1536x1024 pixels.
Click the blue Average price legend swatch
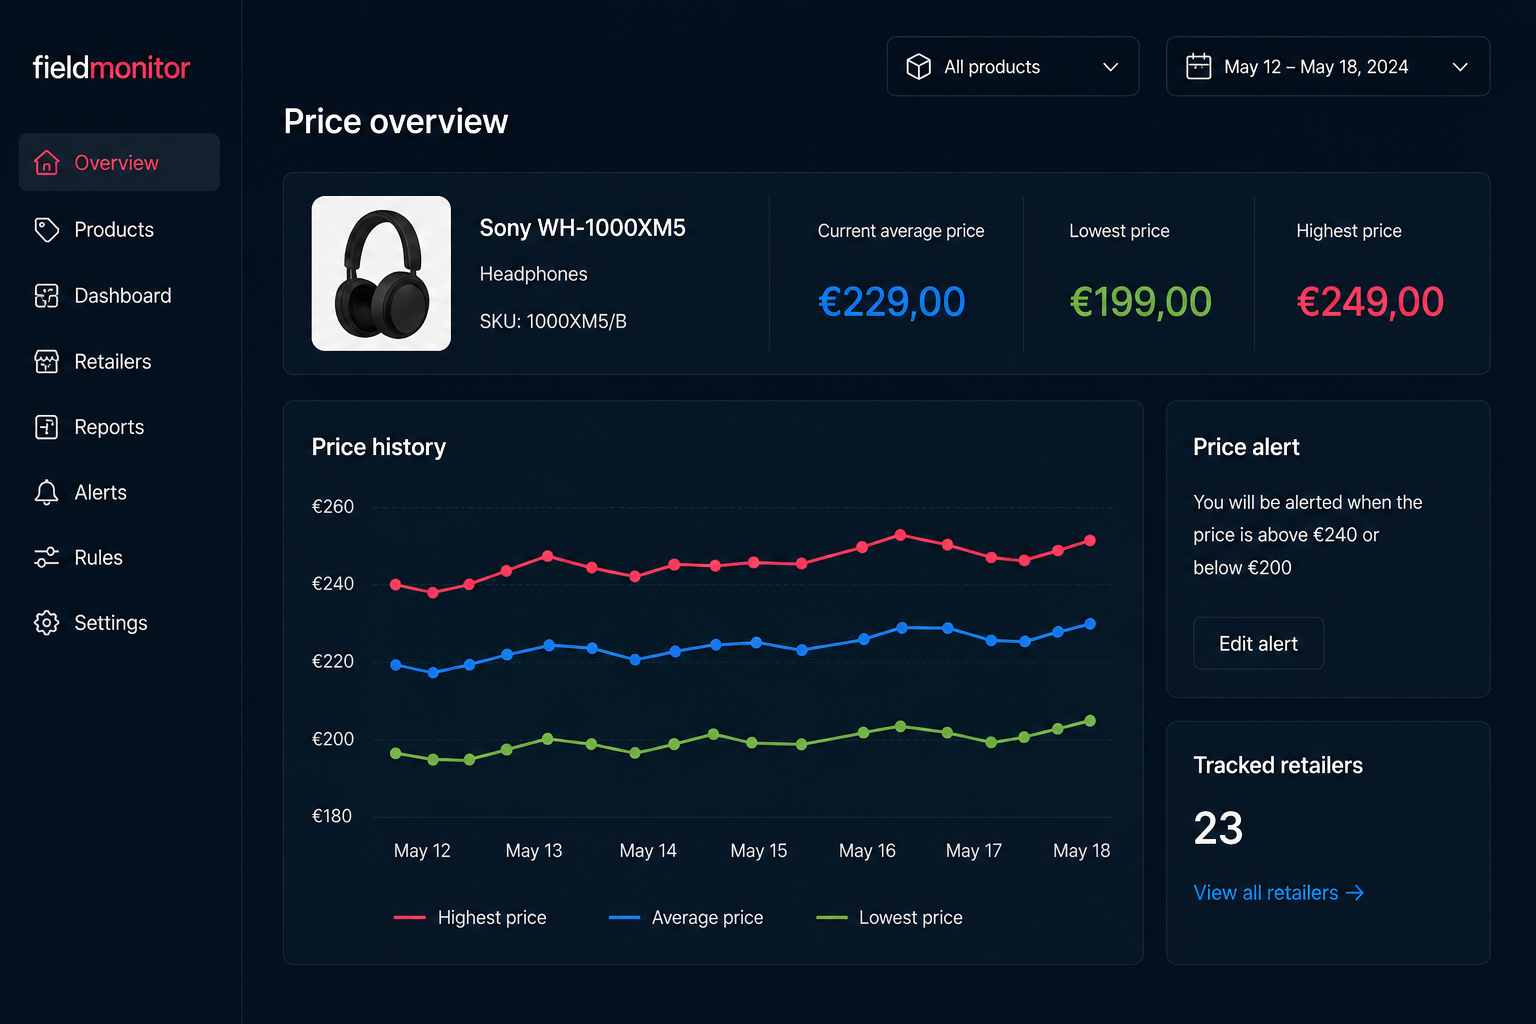coord(624,917)
